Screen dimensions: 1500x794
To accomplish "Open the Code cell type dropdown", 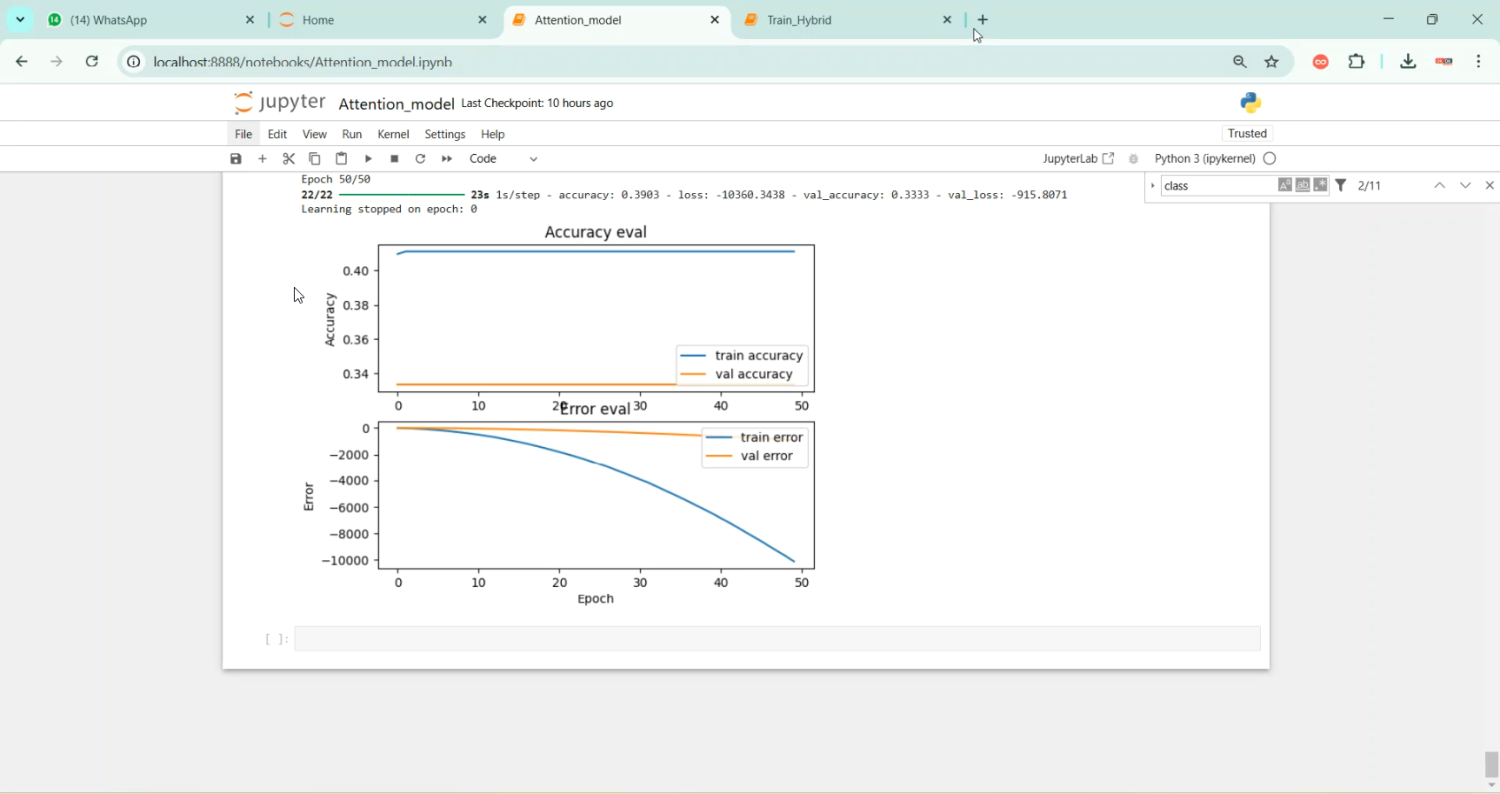I will (x=500, y=158).
